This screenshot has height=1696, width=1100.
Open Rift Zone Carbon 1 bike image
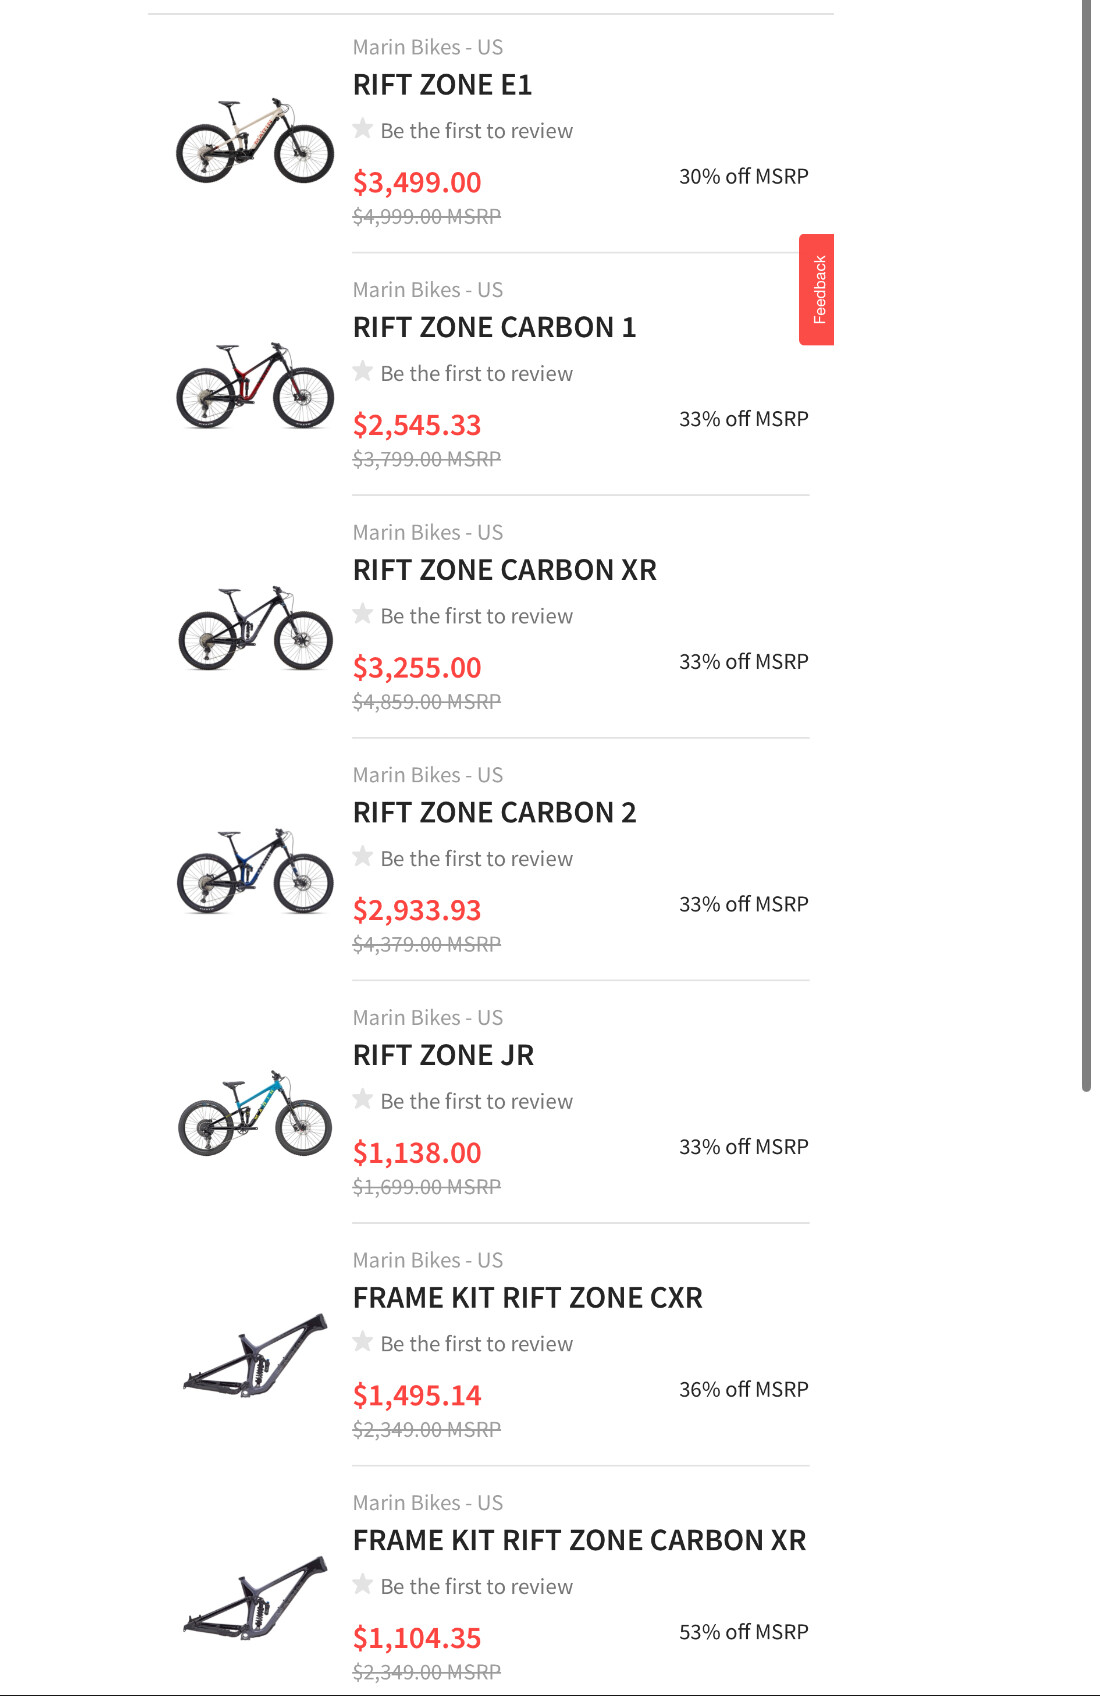254,385
